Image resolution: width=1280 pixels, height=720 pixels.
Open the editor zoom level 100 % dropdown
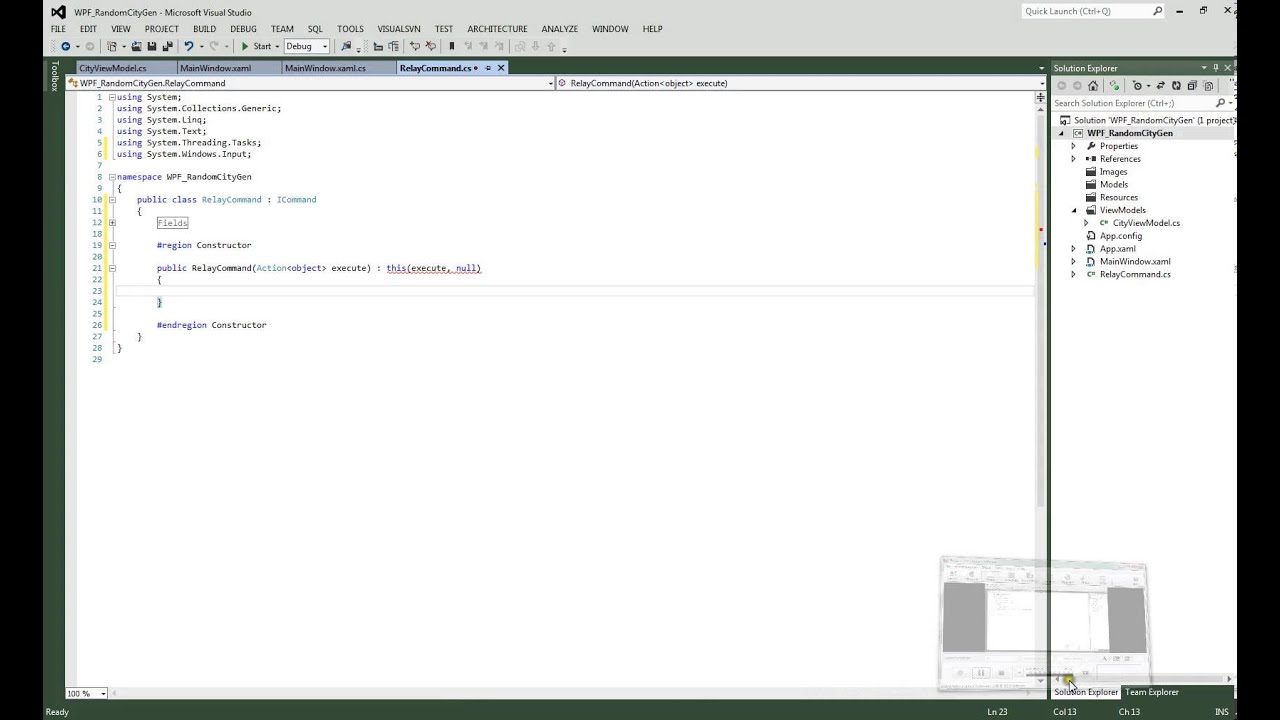point(86,693)
